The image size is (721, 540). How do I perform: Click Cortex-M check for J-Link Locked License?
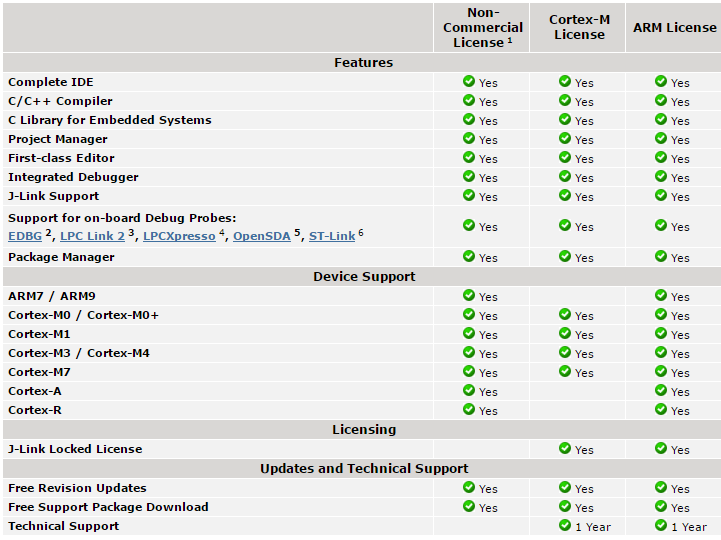pyautogui.click(x=565, y=449)
